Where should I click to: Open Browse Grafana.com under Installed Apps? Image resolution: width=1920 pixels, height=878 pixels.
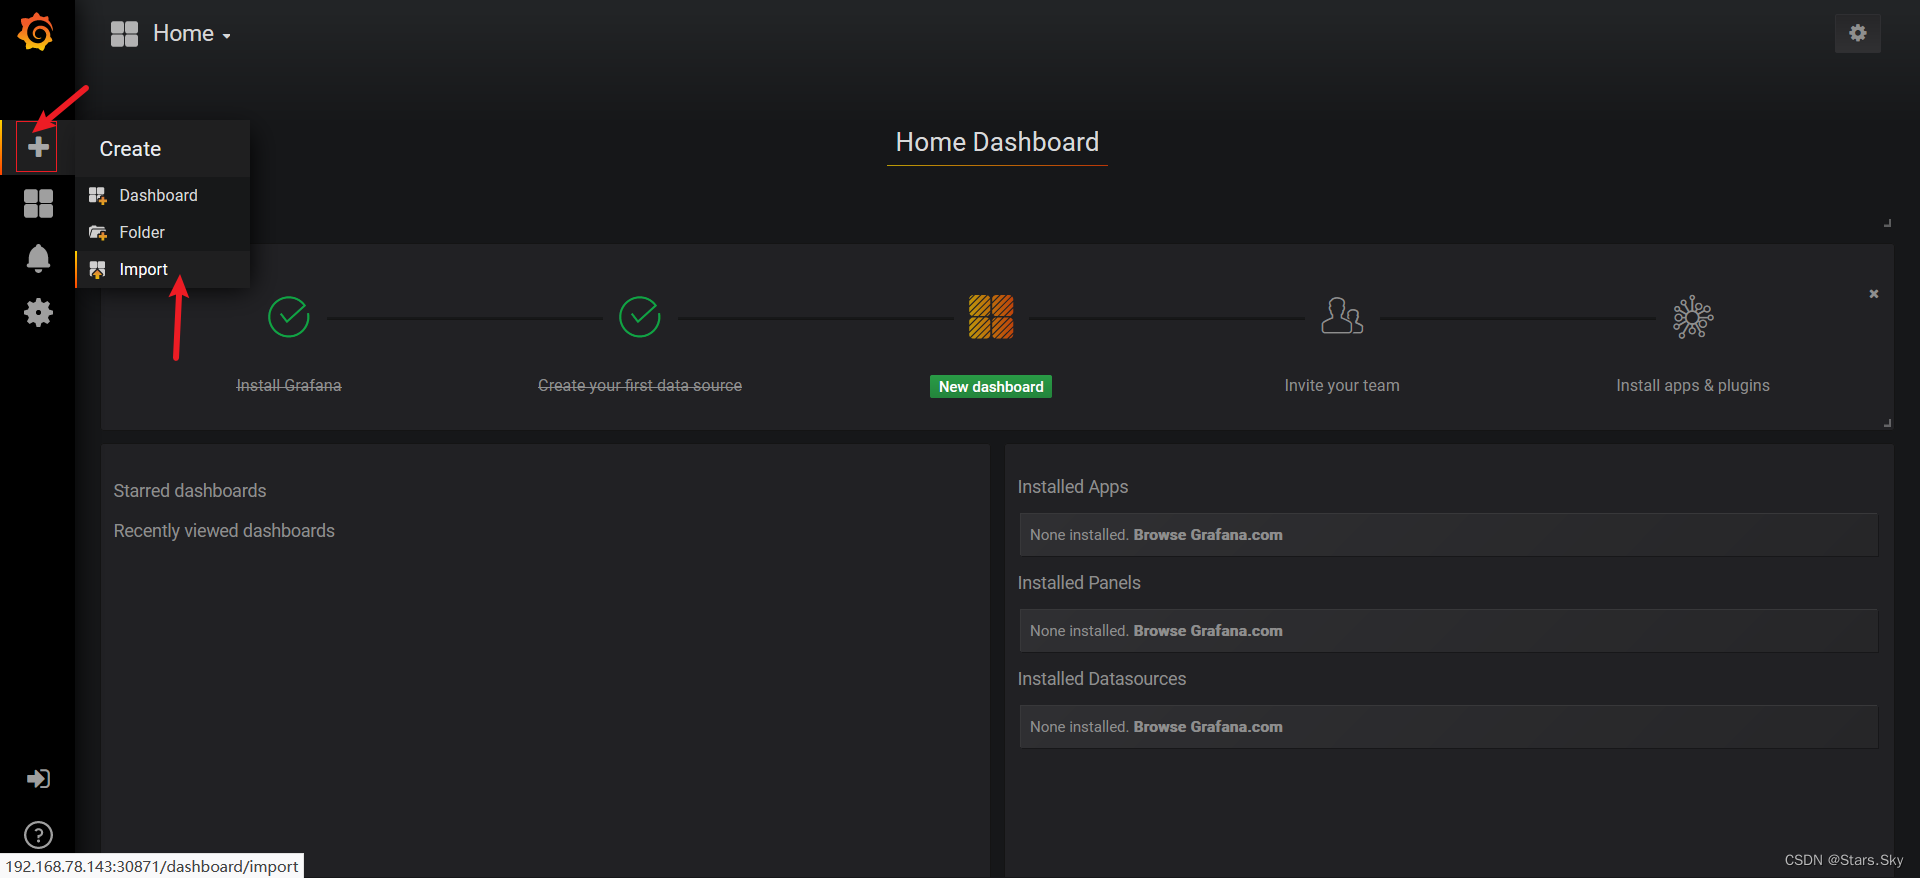tap(1208, 535)
